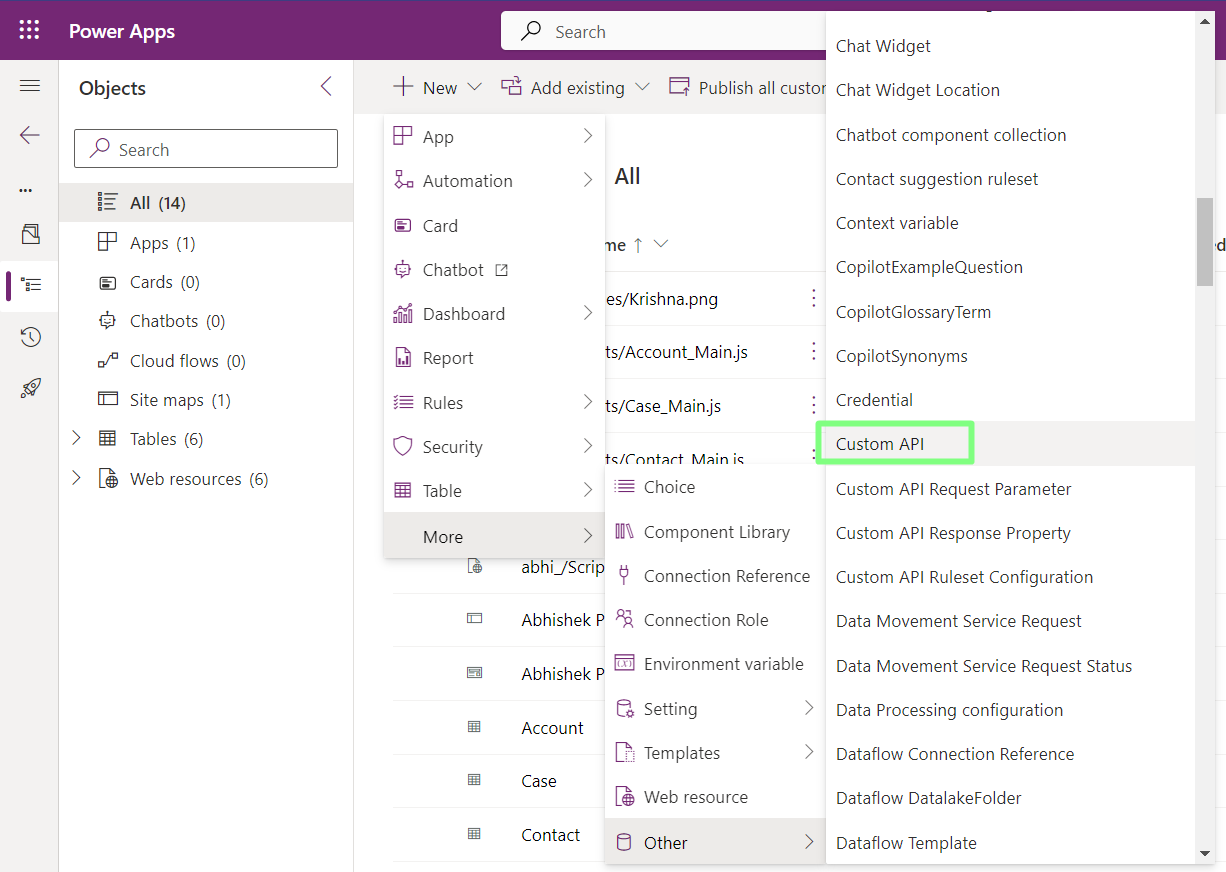Viewport: 1226px width, 872px height.
Task: Click the top bar Search field
Action: (663, 31)
